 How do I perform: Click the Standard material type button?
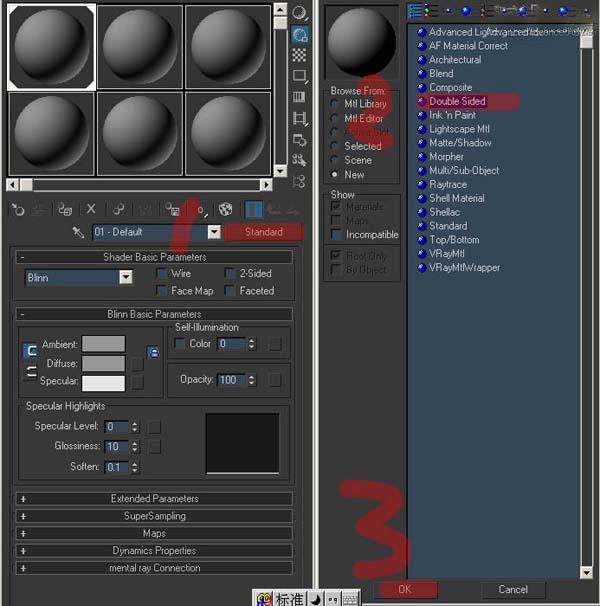click(x=264, y=232)
